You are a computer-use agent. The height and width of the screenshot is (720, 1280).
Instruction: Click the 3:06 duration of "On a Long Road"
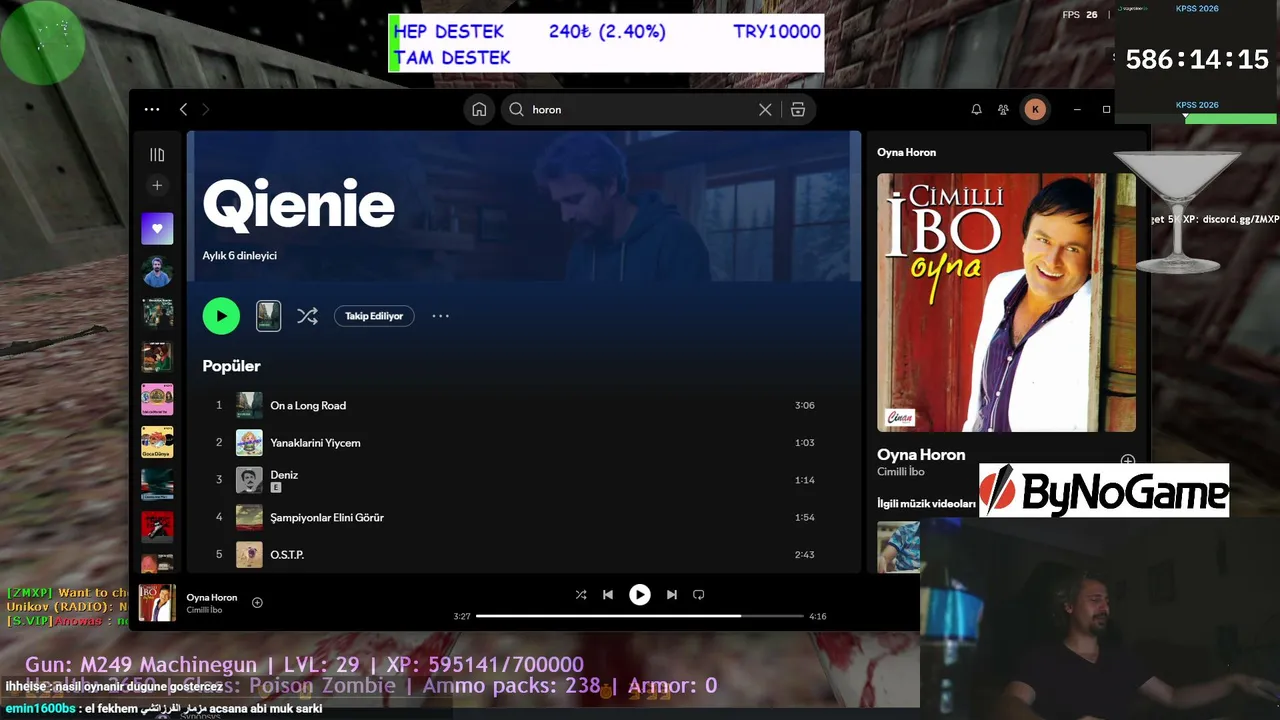804,406
